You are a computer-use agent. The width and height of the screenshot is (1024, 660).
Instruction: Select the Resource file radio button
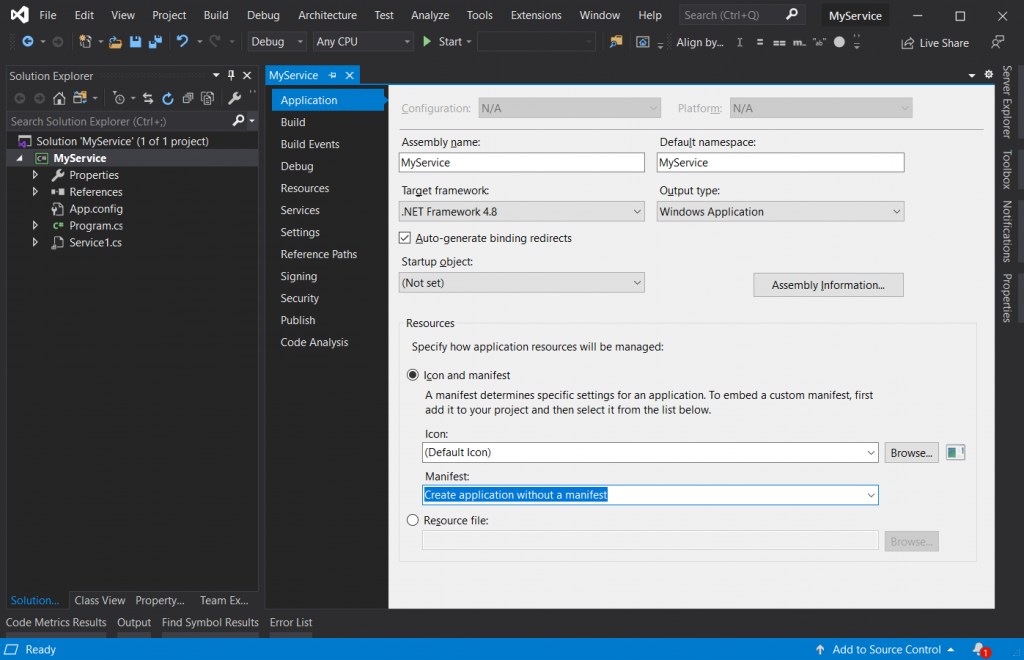click(x=413, y=520)
